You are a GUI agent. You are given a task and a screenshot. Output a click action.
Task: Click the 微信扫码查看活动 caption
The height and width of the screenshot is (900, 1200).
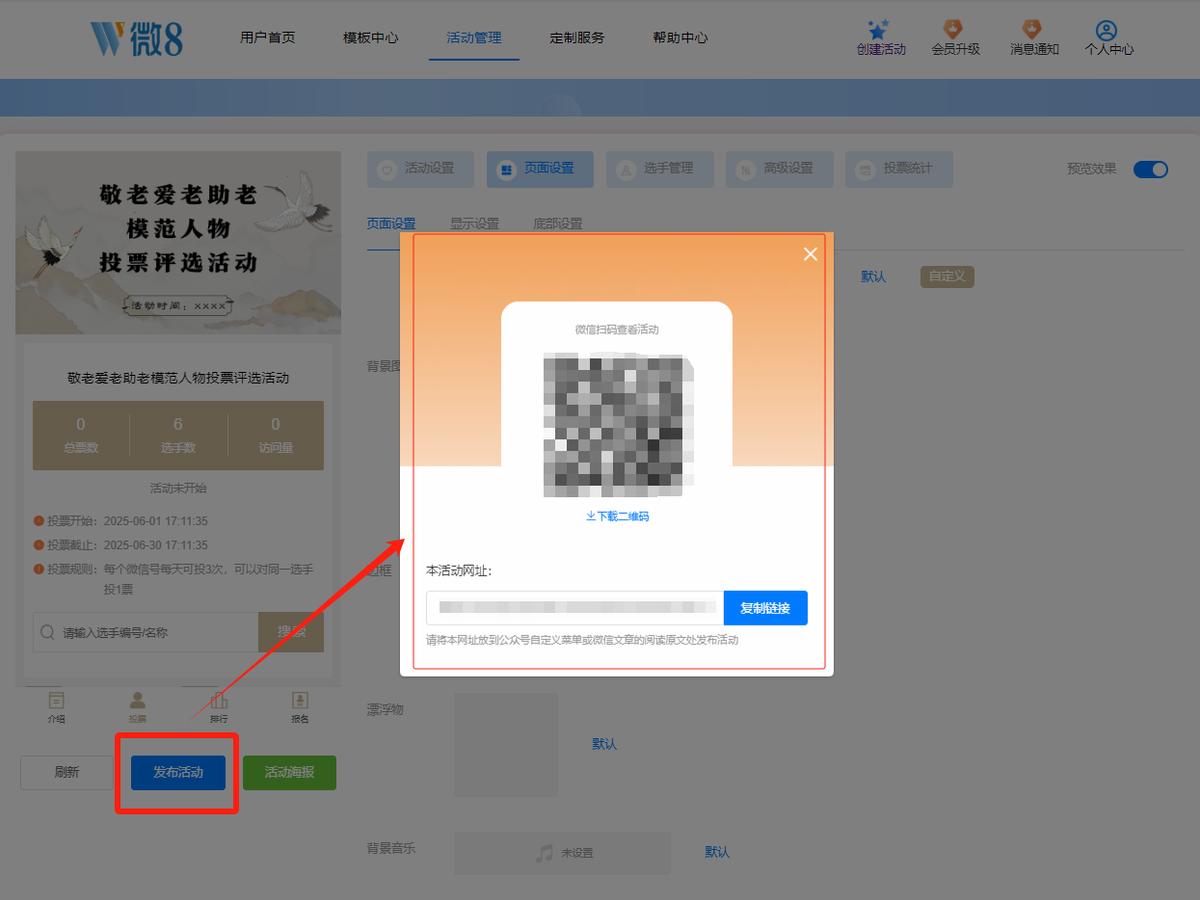617,329
